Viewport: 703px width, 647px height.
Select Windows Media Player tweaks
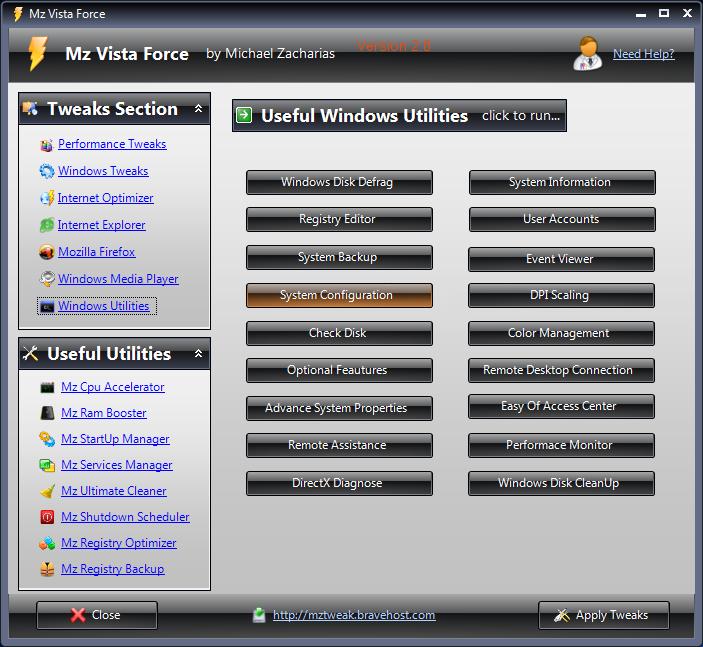(x=118, y=279)
